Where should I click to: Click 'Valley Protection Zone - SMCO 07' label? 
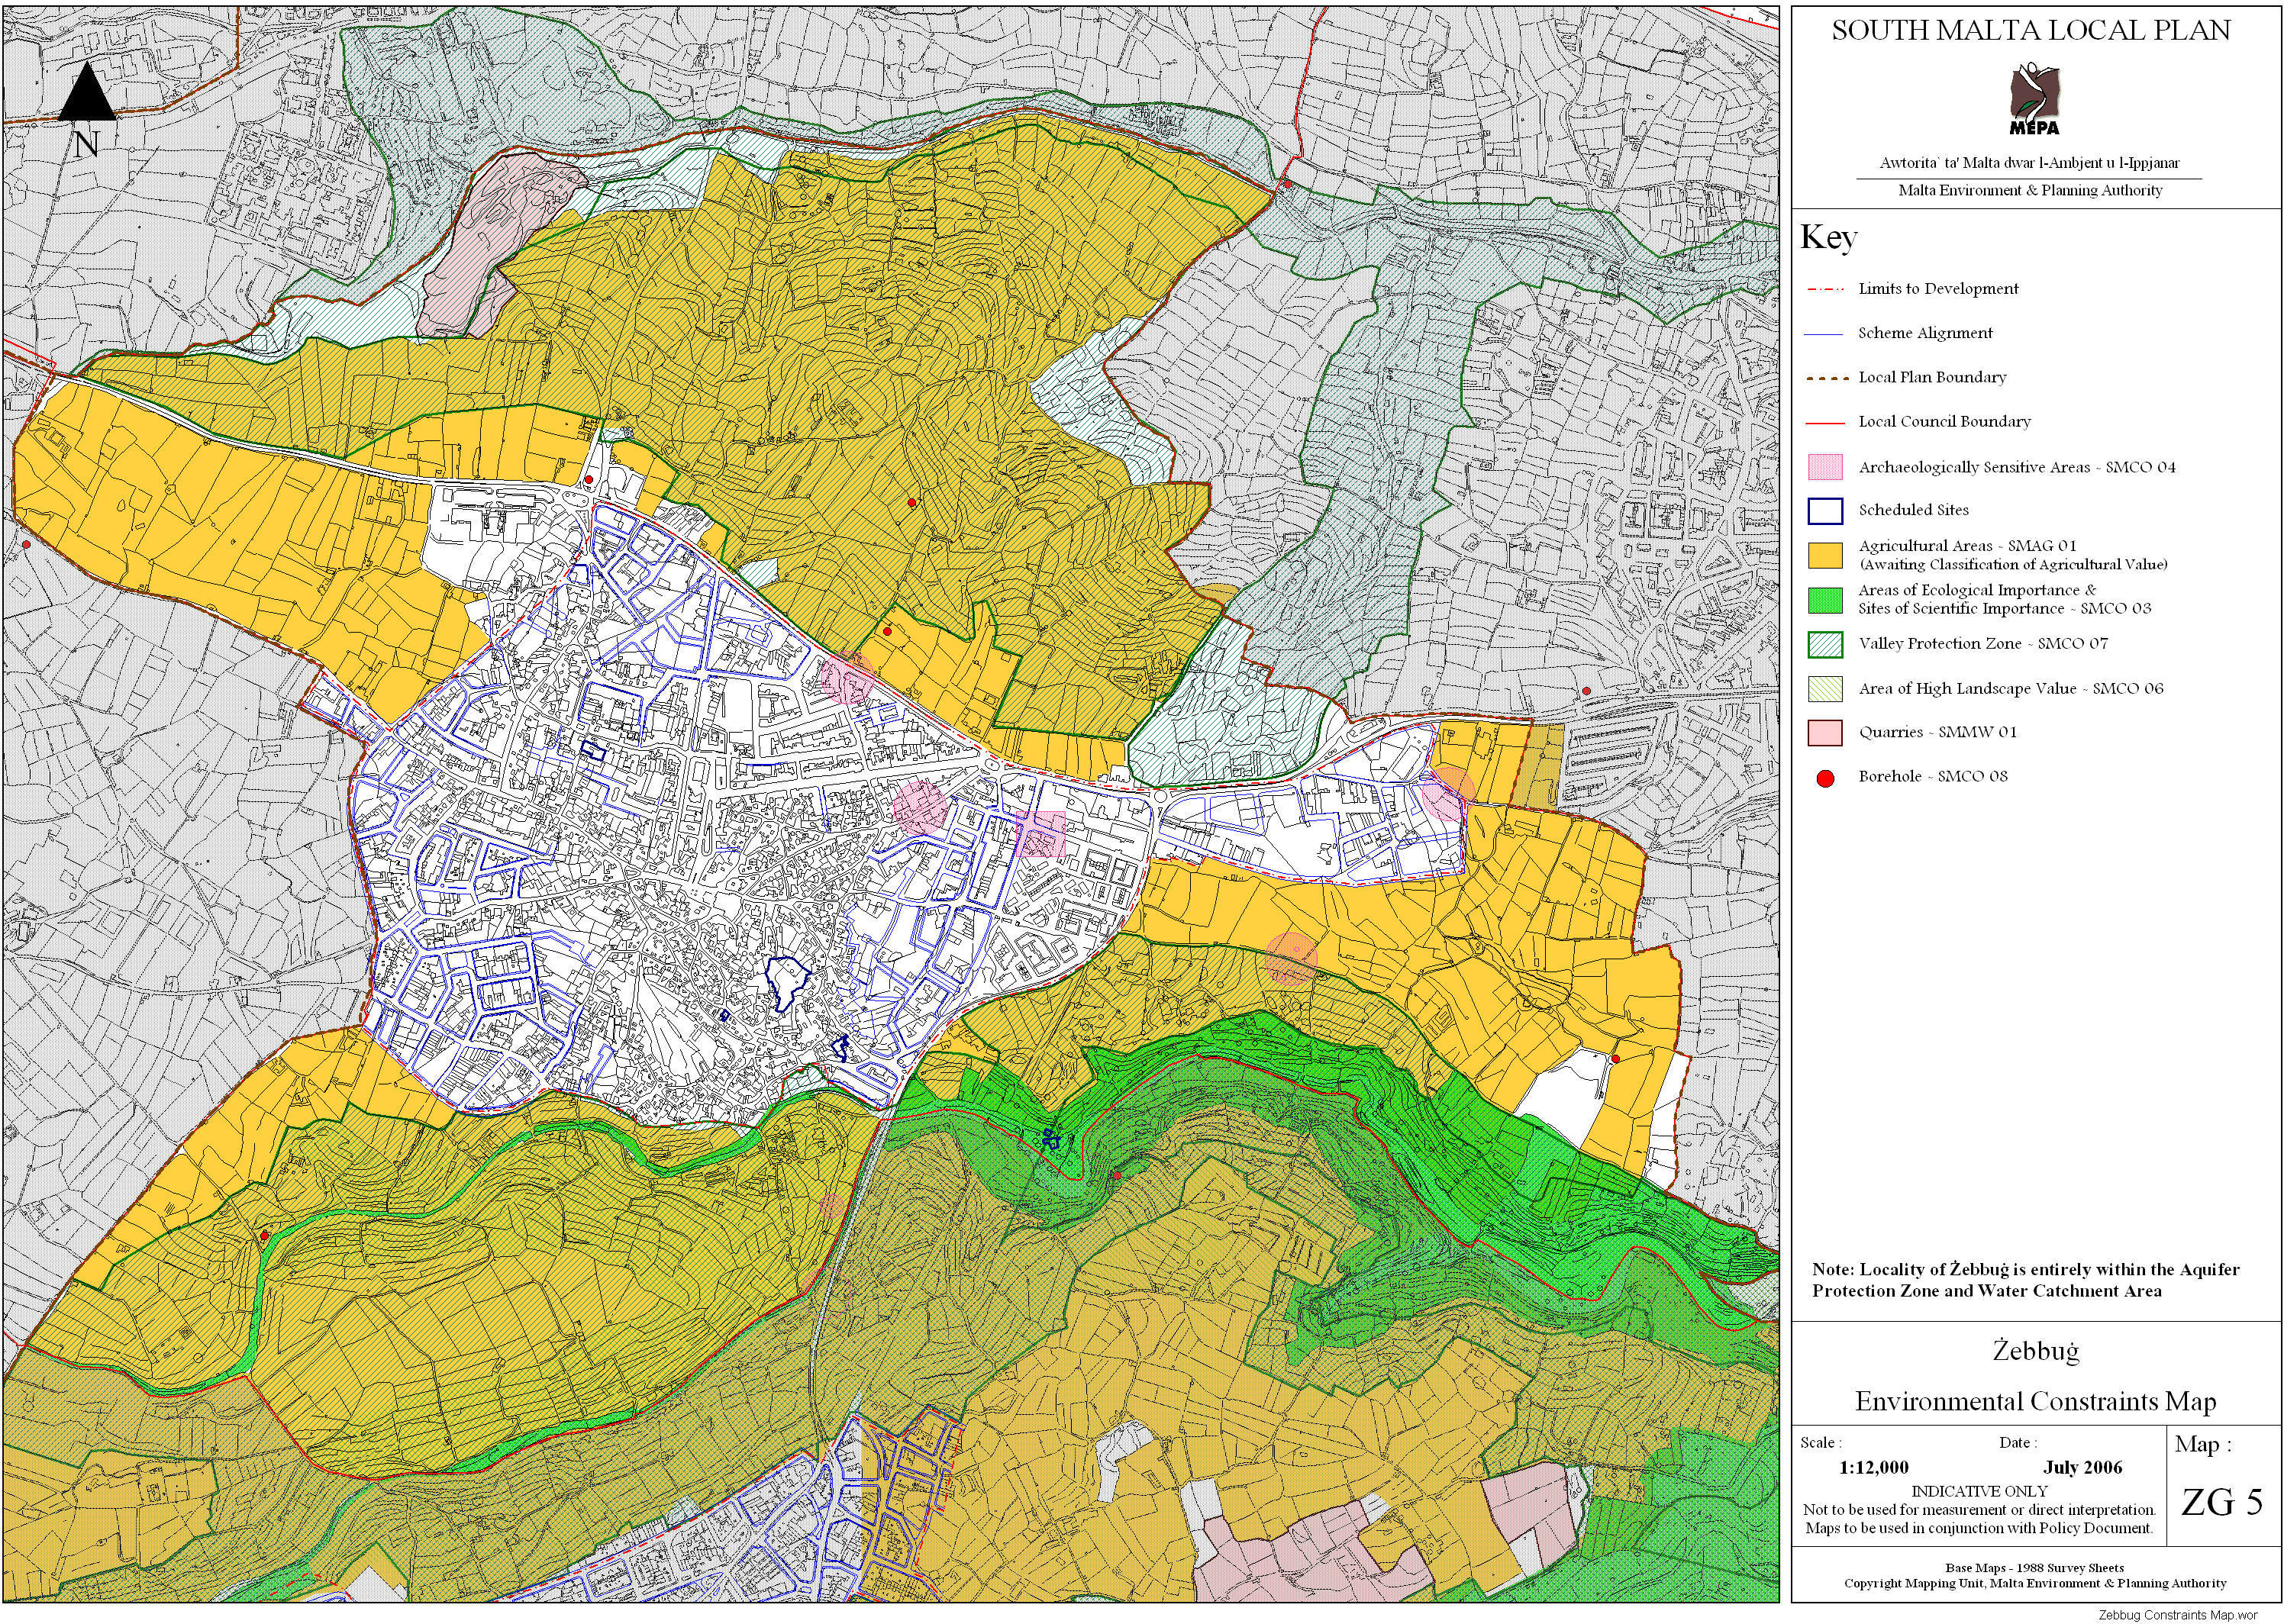pos(1983,644)
